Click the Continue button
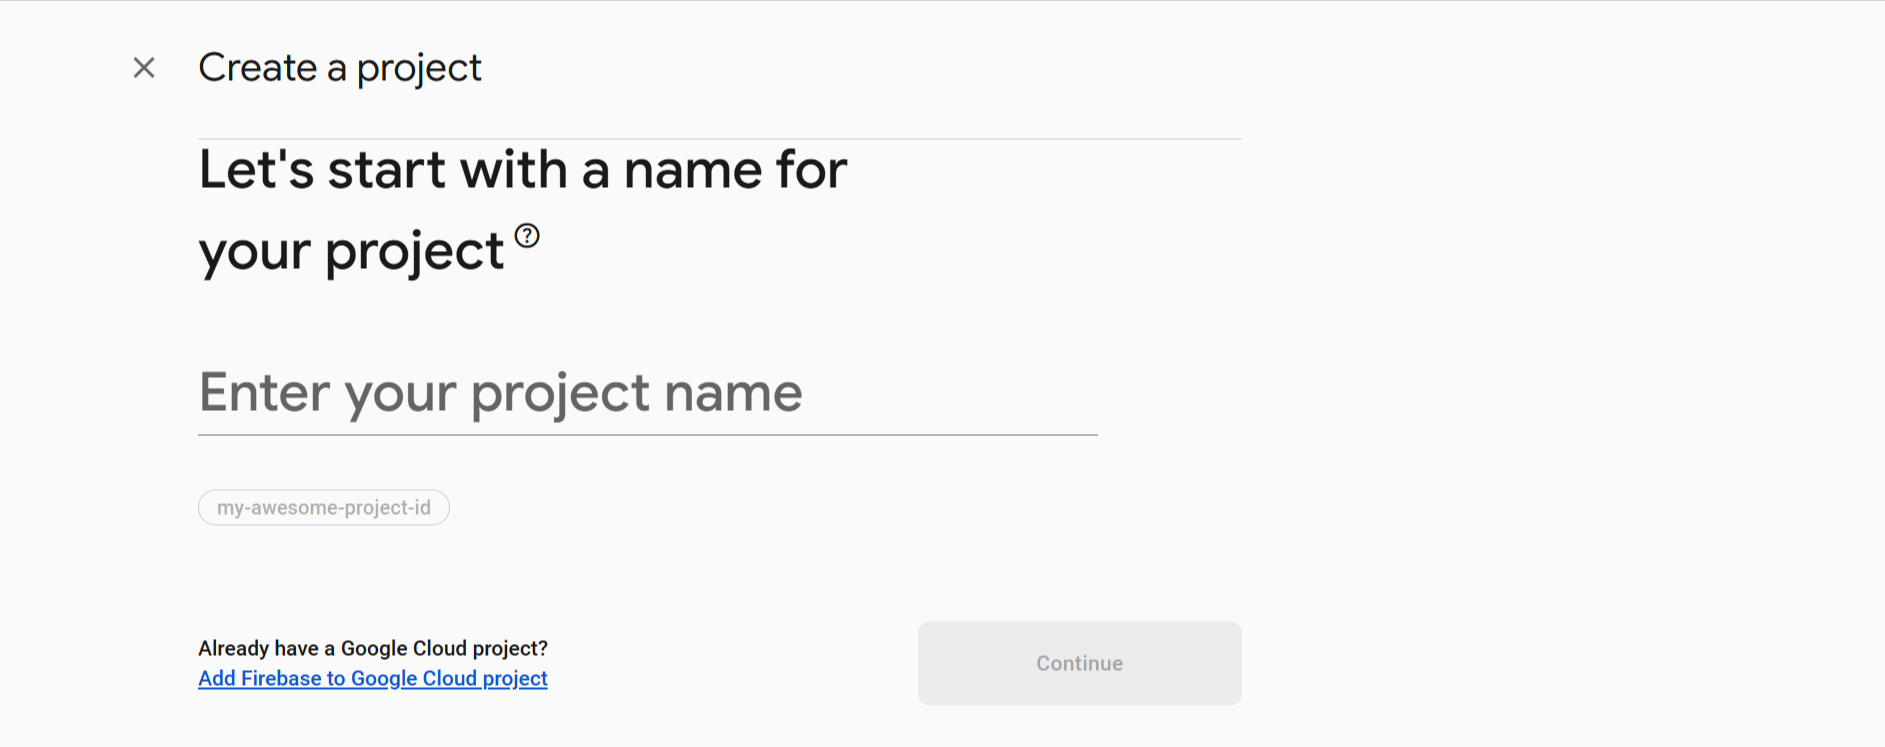The width and height of the screenshot is (1885, 747). 1080,664
